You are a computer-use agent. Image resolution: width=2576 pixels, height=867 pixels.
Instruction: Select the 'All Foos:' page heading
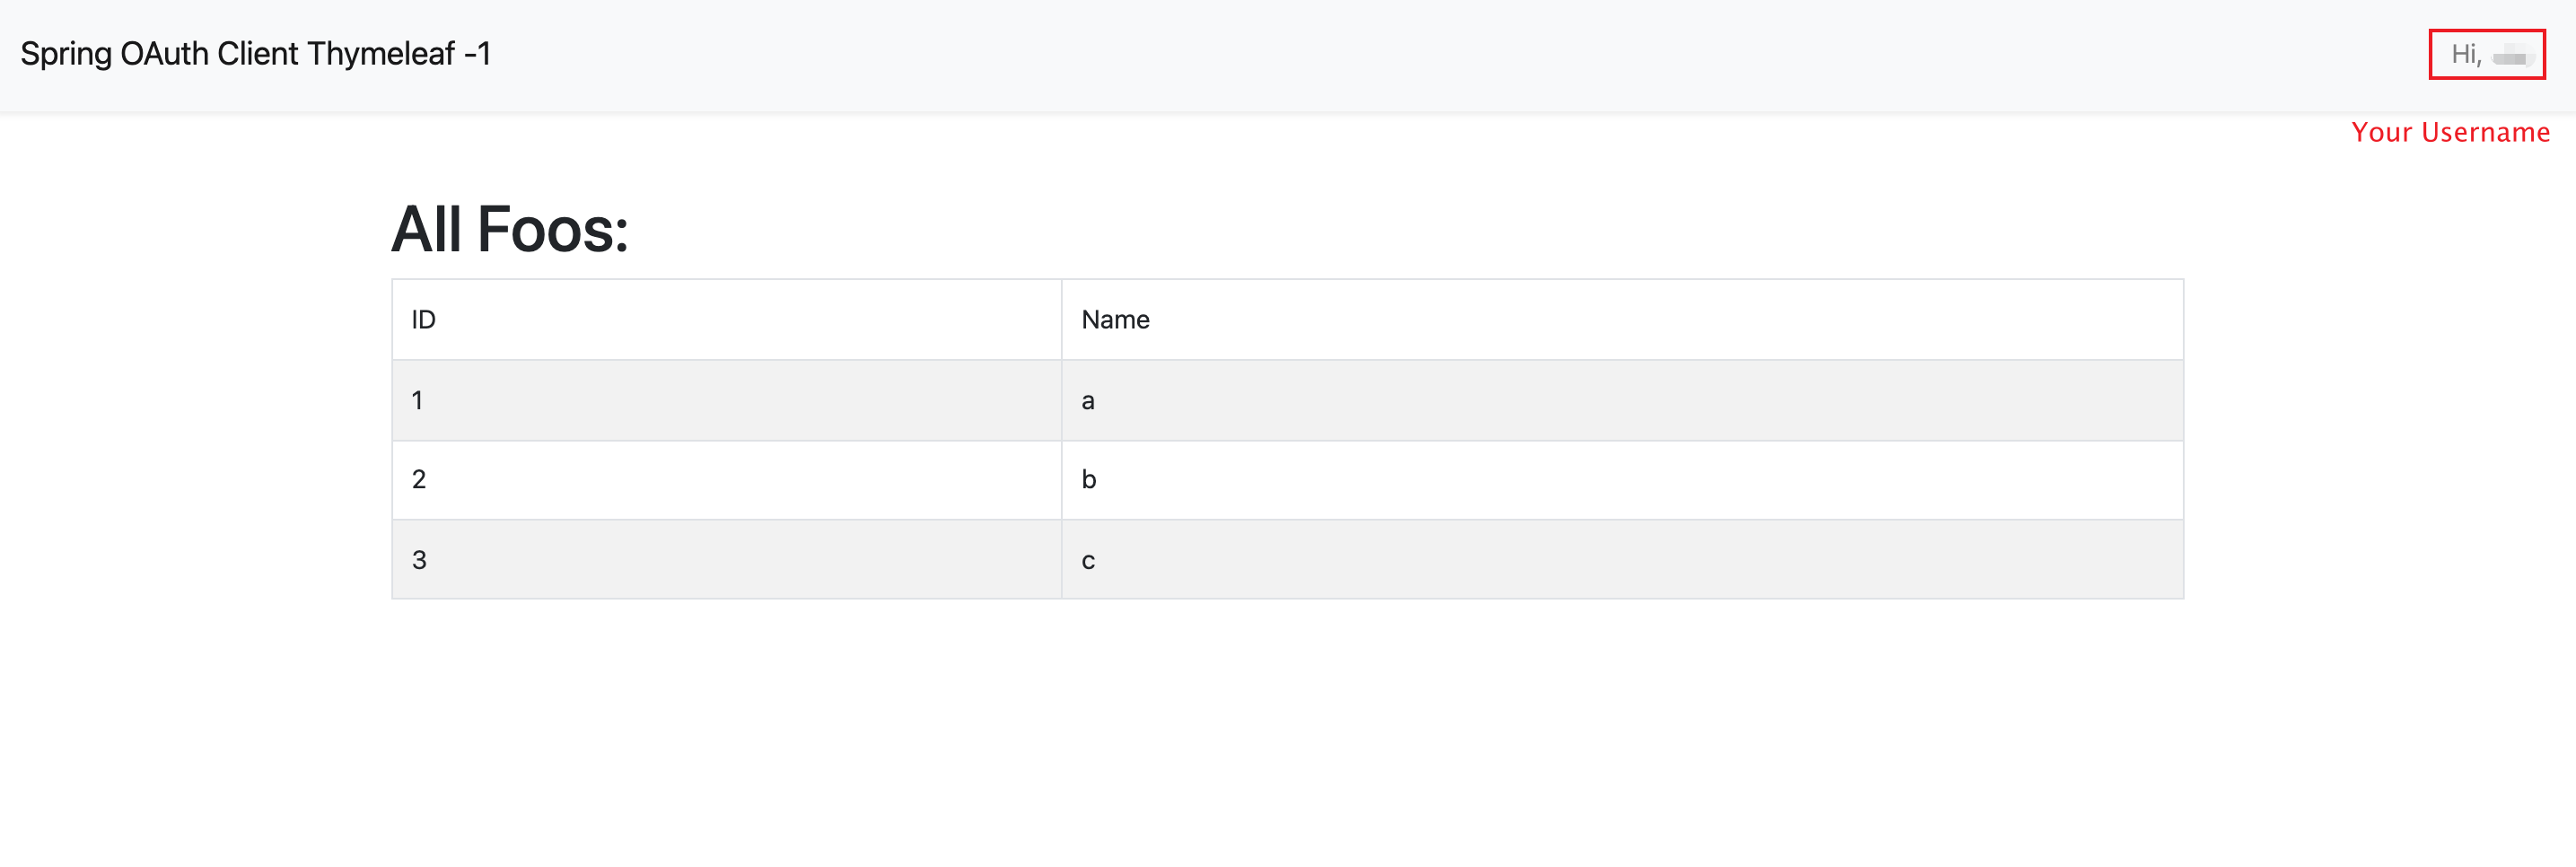[510, 228]
